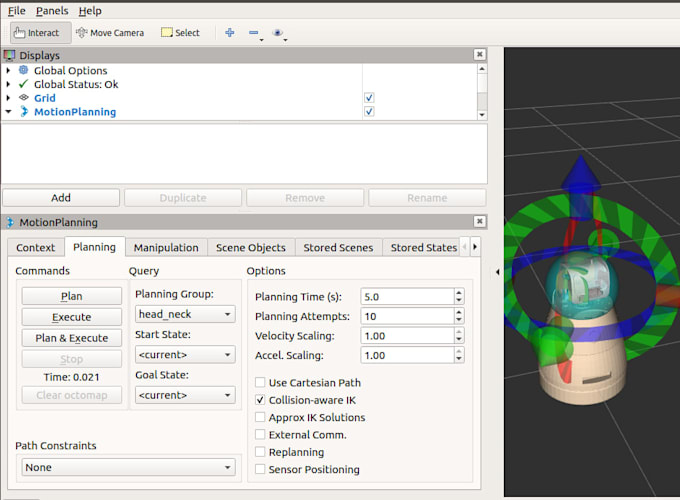680x500 pixels.
Task: Click the MotionPlanning panel title icon
Action: 10,222
